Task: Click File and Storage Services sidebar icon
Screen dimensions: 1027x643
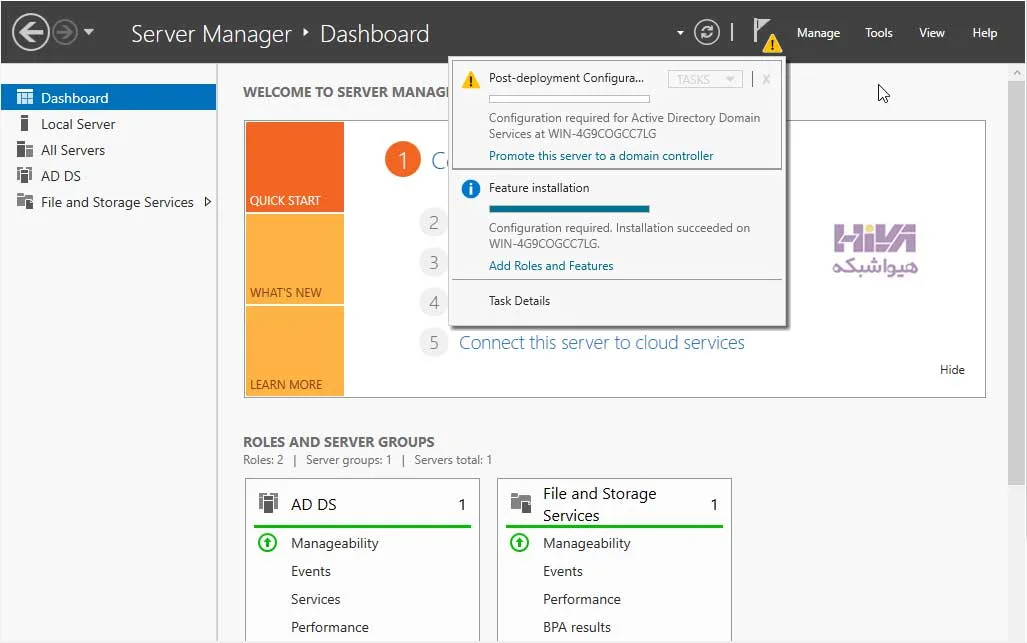Action: pyautogui.click(x=25, y=201)
